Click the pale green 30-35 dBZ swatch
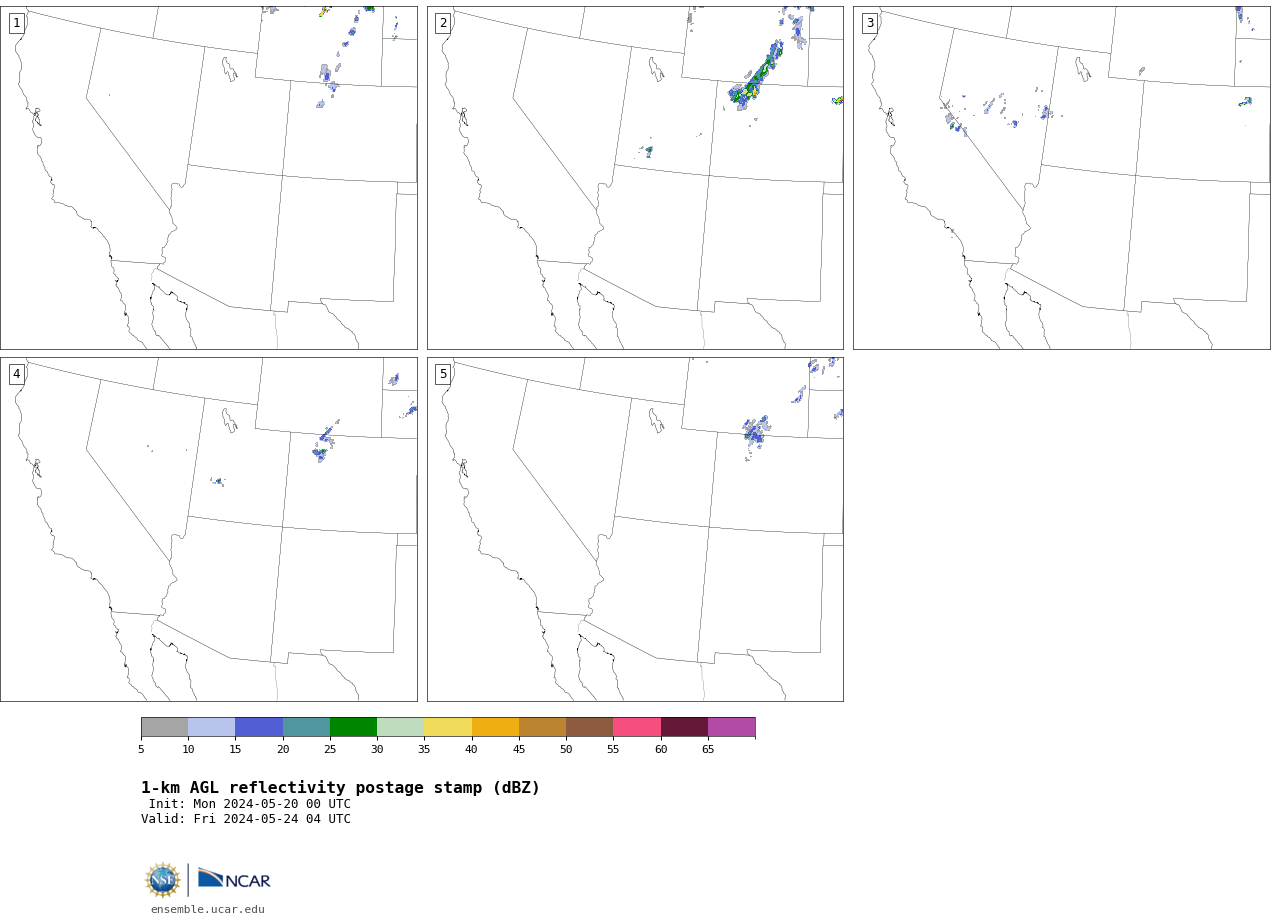Viewport: 1280px width, 920px height. pos(400,727)
